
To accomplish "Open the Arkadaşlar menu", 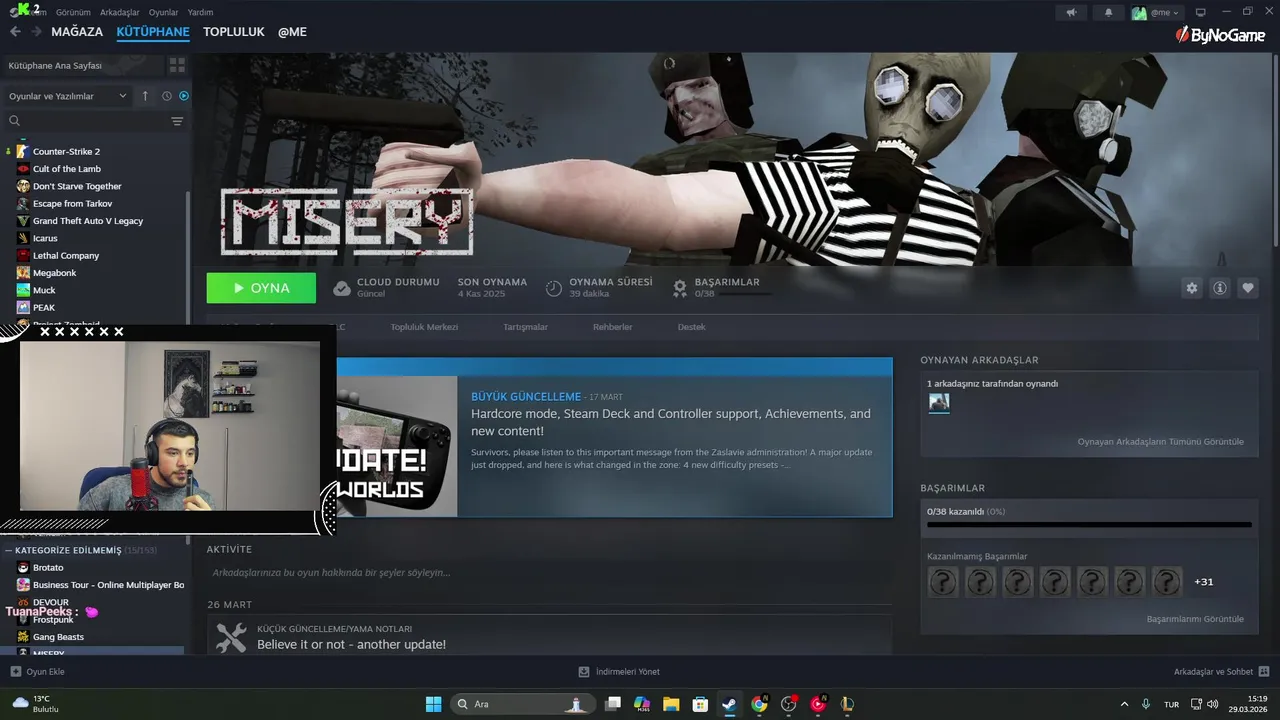I will [x=120, y=12].
